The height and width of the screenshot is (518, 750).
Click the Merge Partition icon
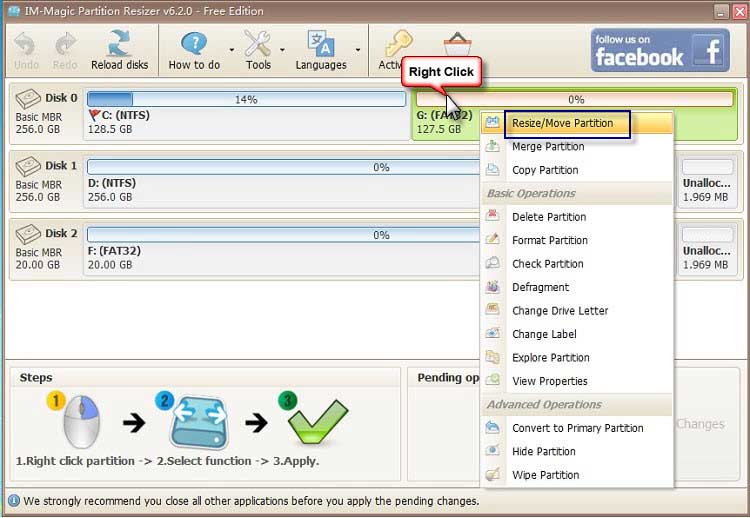point(492,145)
